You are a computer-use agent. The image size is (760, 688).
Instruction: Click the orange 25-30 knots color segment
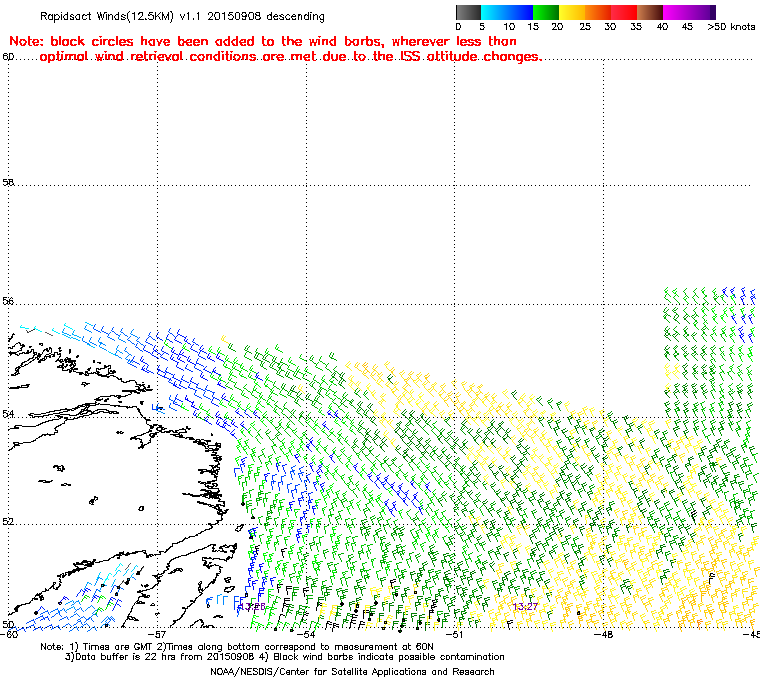point(598,12)
